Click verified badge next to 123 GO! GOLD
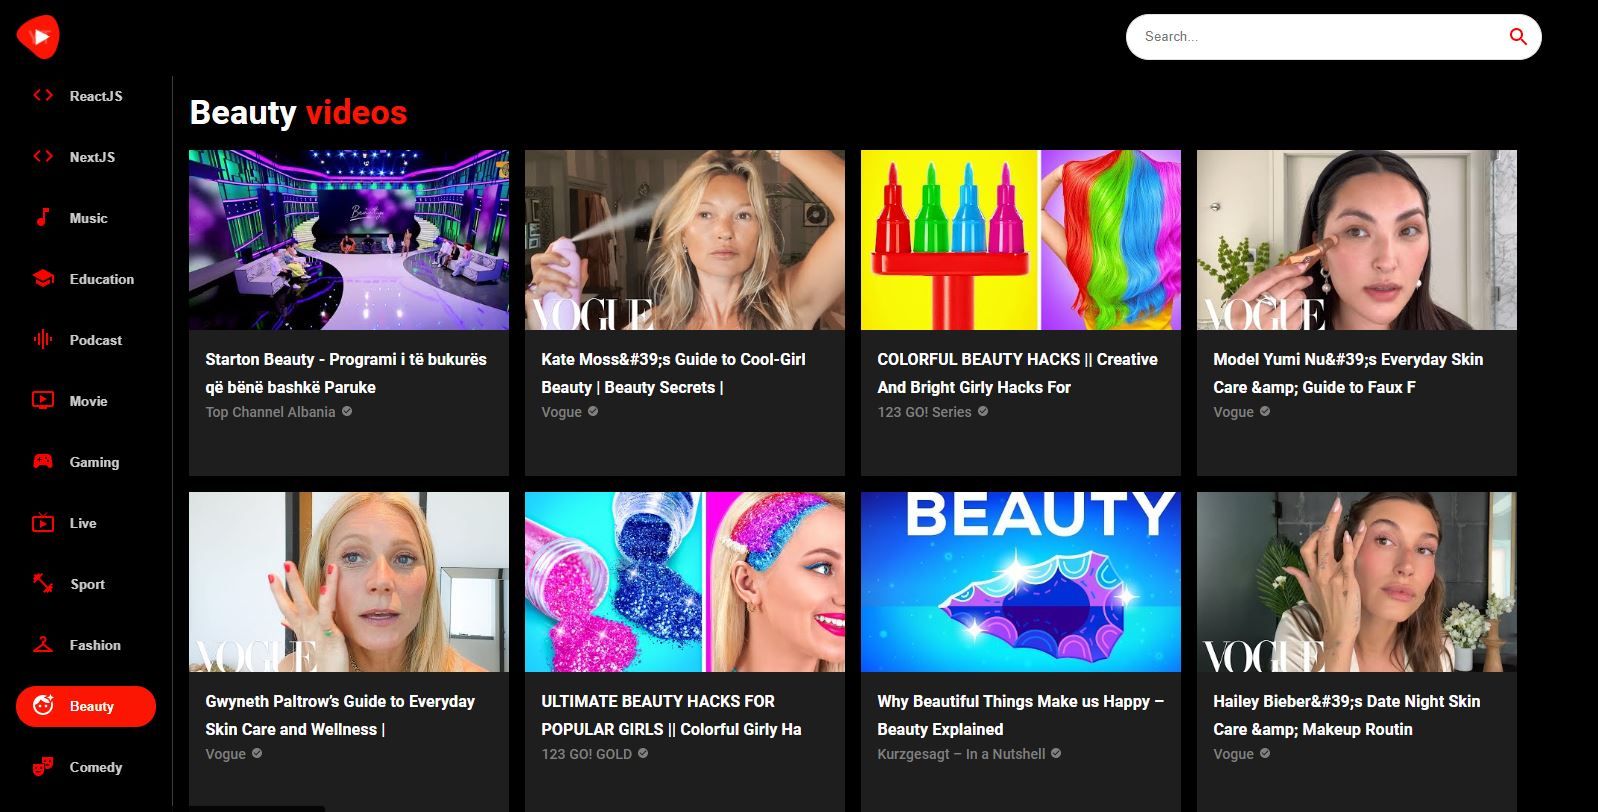The width and height of the screenshot is (1598, 812). [643, 753]
